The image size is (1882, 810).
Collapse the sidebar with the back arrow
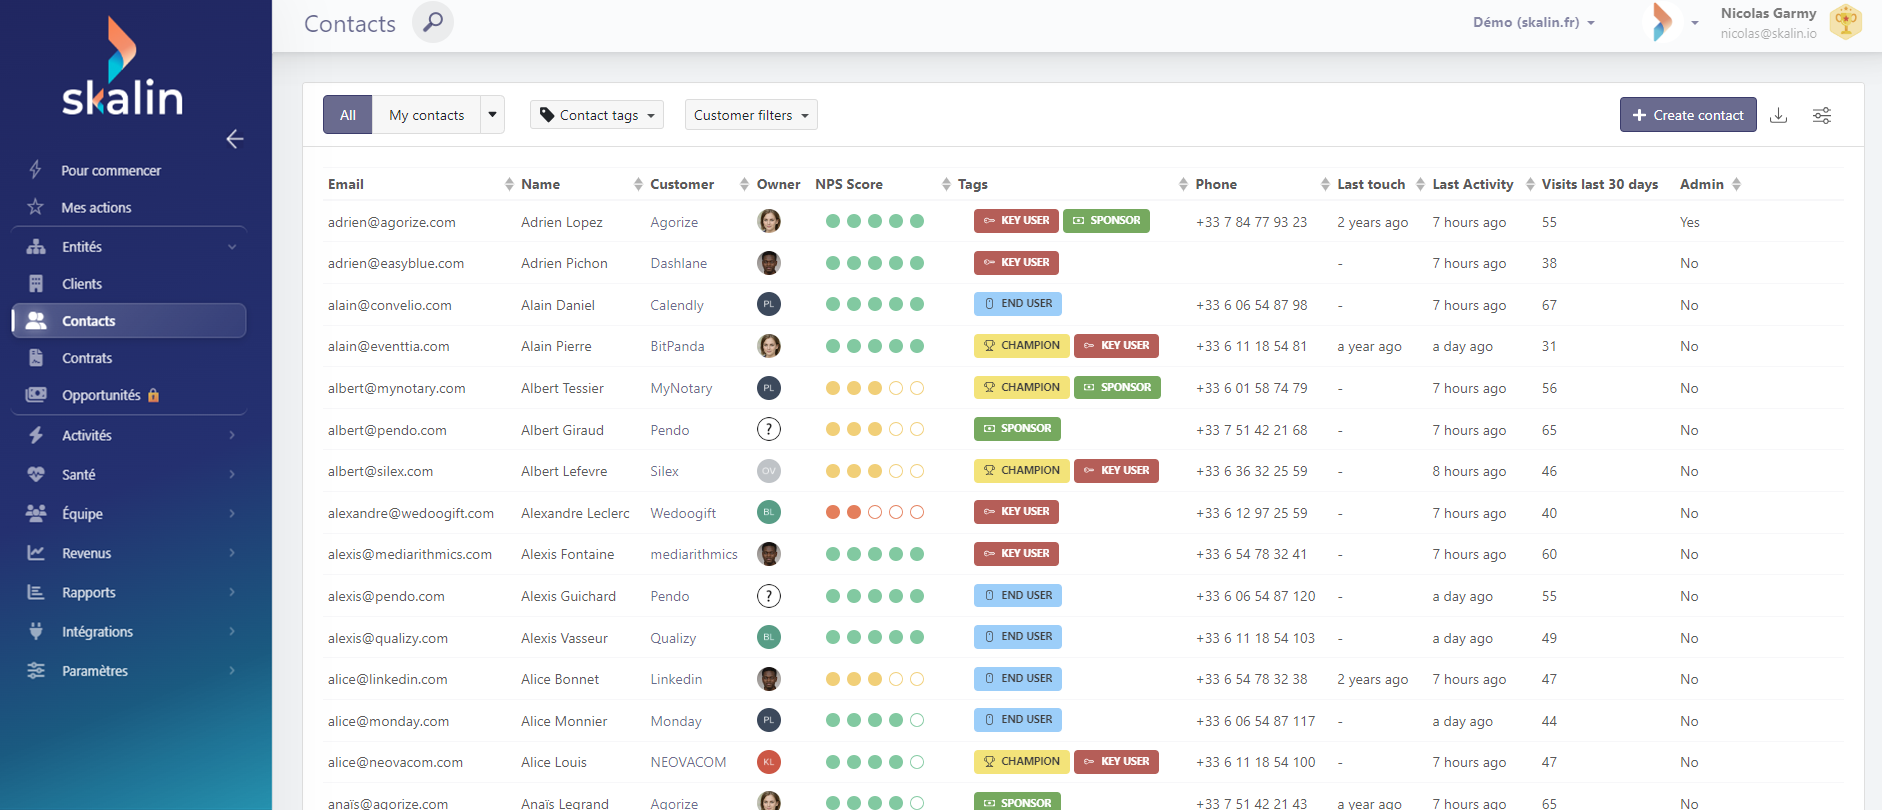click(235, 139)
